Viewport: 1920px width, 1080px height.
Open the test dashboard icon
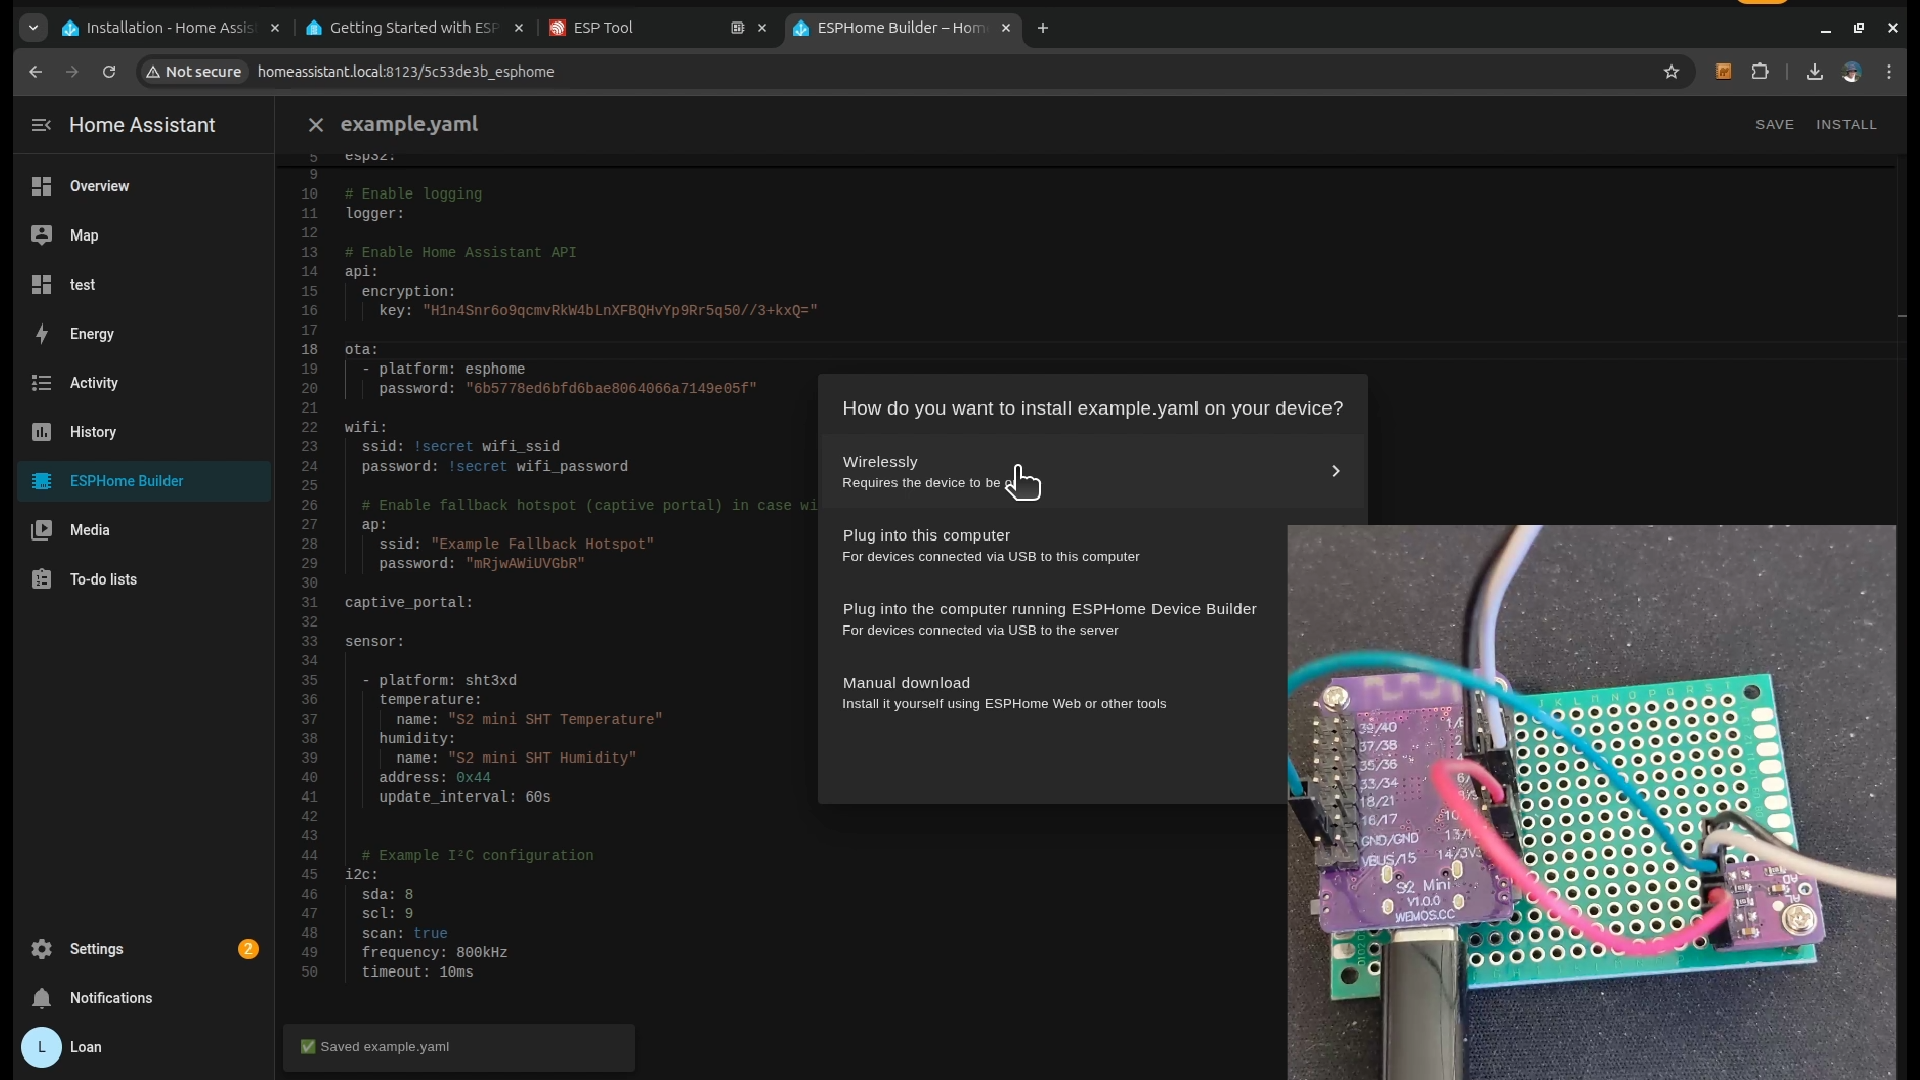pyautogui.click(x=41, y=285)
